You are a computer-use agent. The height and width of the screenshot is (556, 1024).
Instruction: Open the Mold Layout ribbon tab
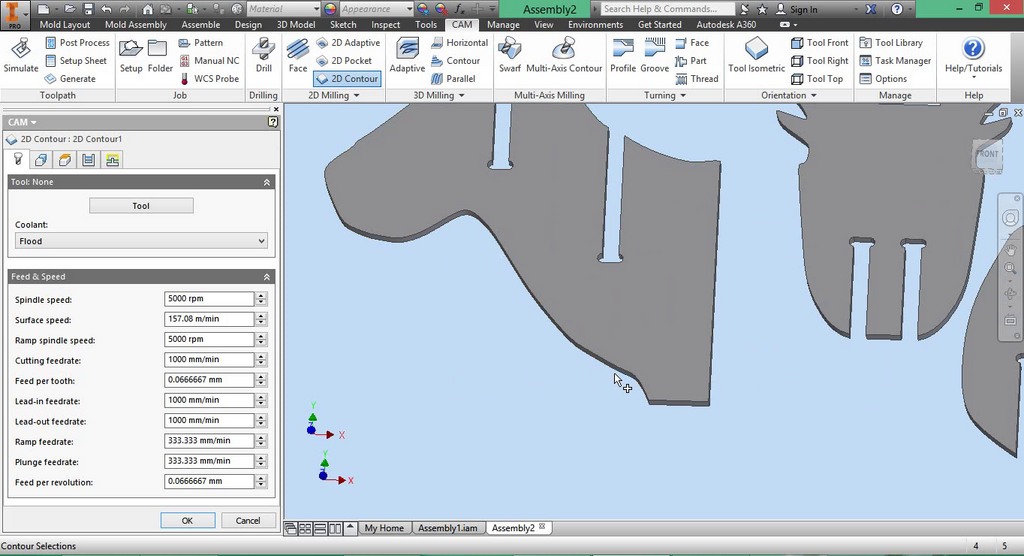tap(65, 24)
